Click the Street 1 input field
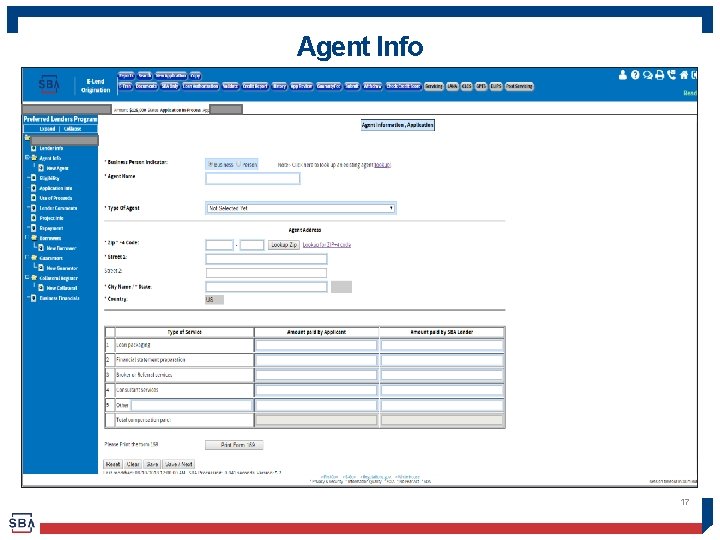This screenshot has width=720, height=540. tap(266, 259)
